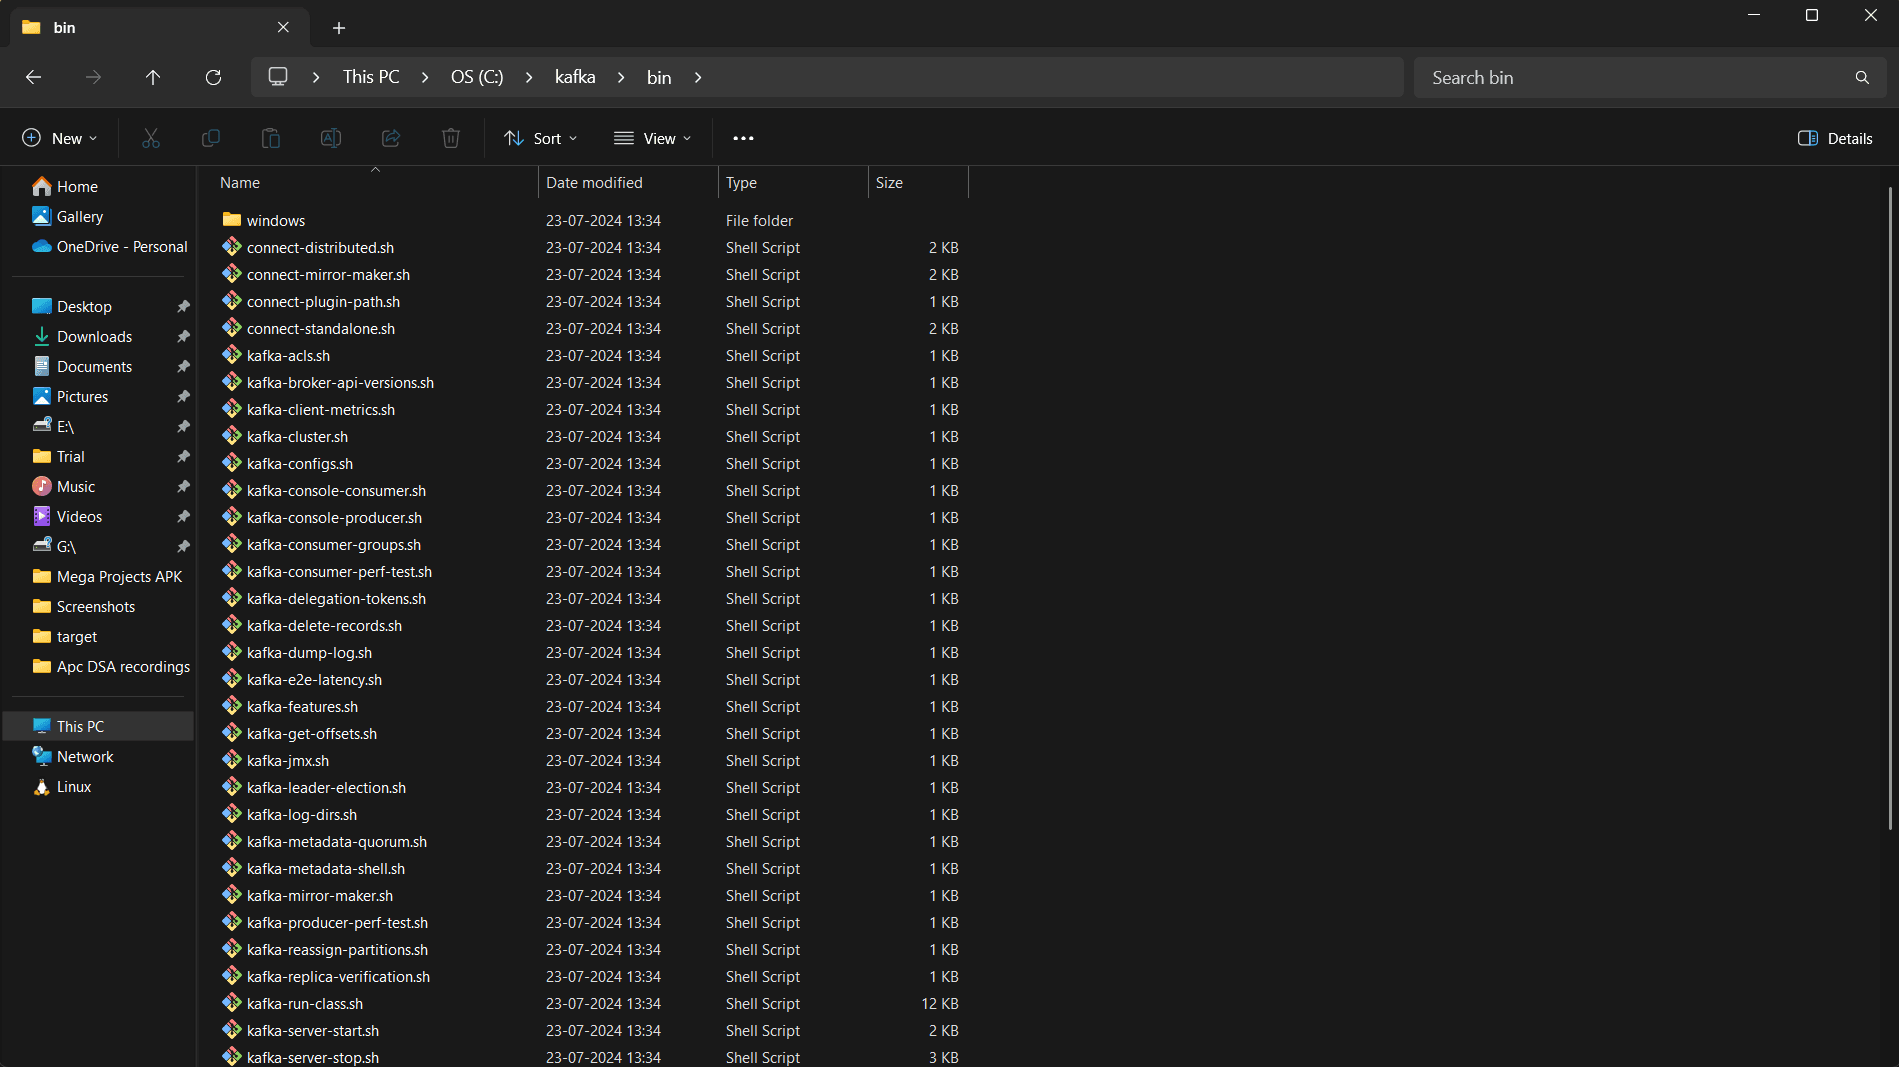Open a new tab with plus icon
Viewport: 1899px width, 1067px height.
point(339,28)
